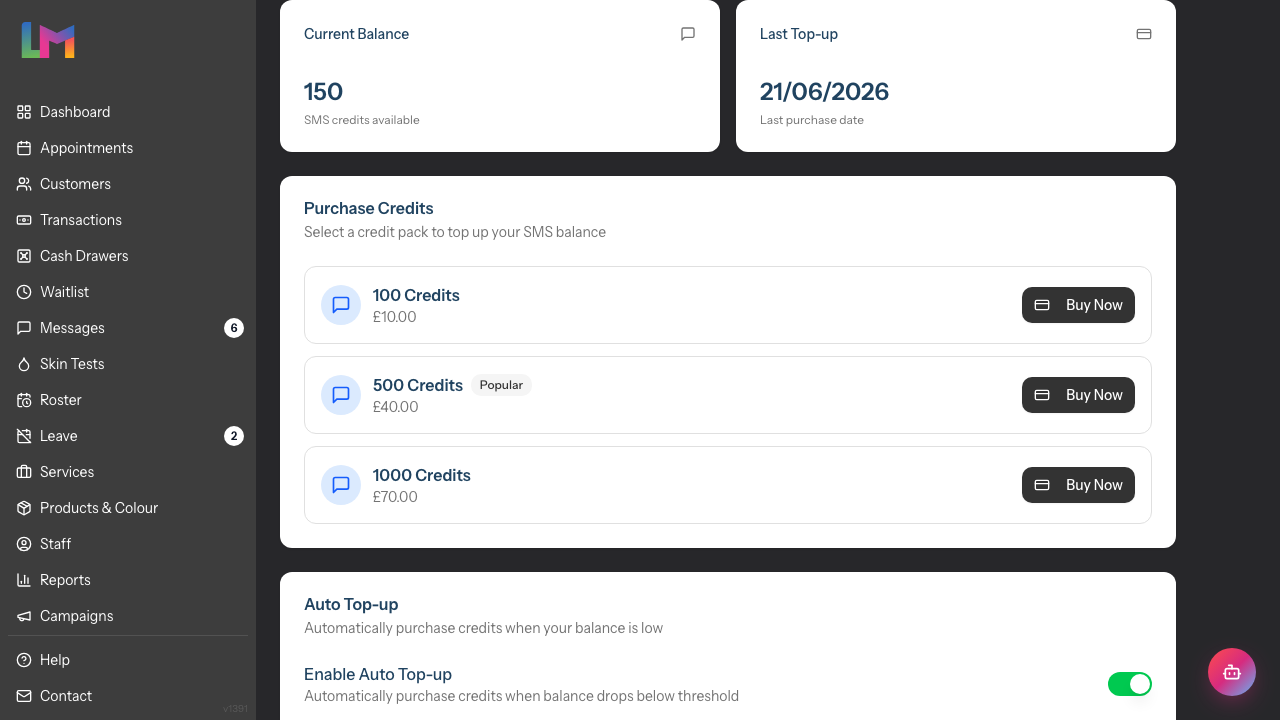Image resolution: width=1280 pixels, height=720 pixels.
Task: Click the 100 Credits chat bubble icon
Action: 341,305
